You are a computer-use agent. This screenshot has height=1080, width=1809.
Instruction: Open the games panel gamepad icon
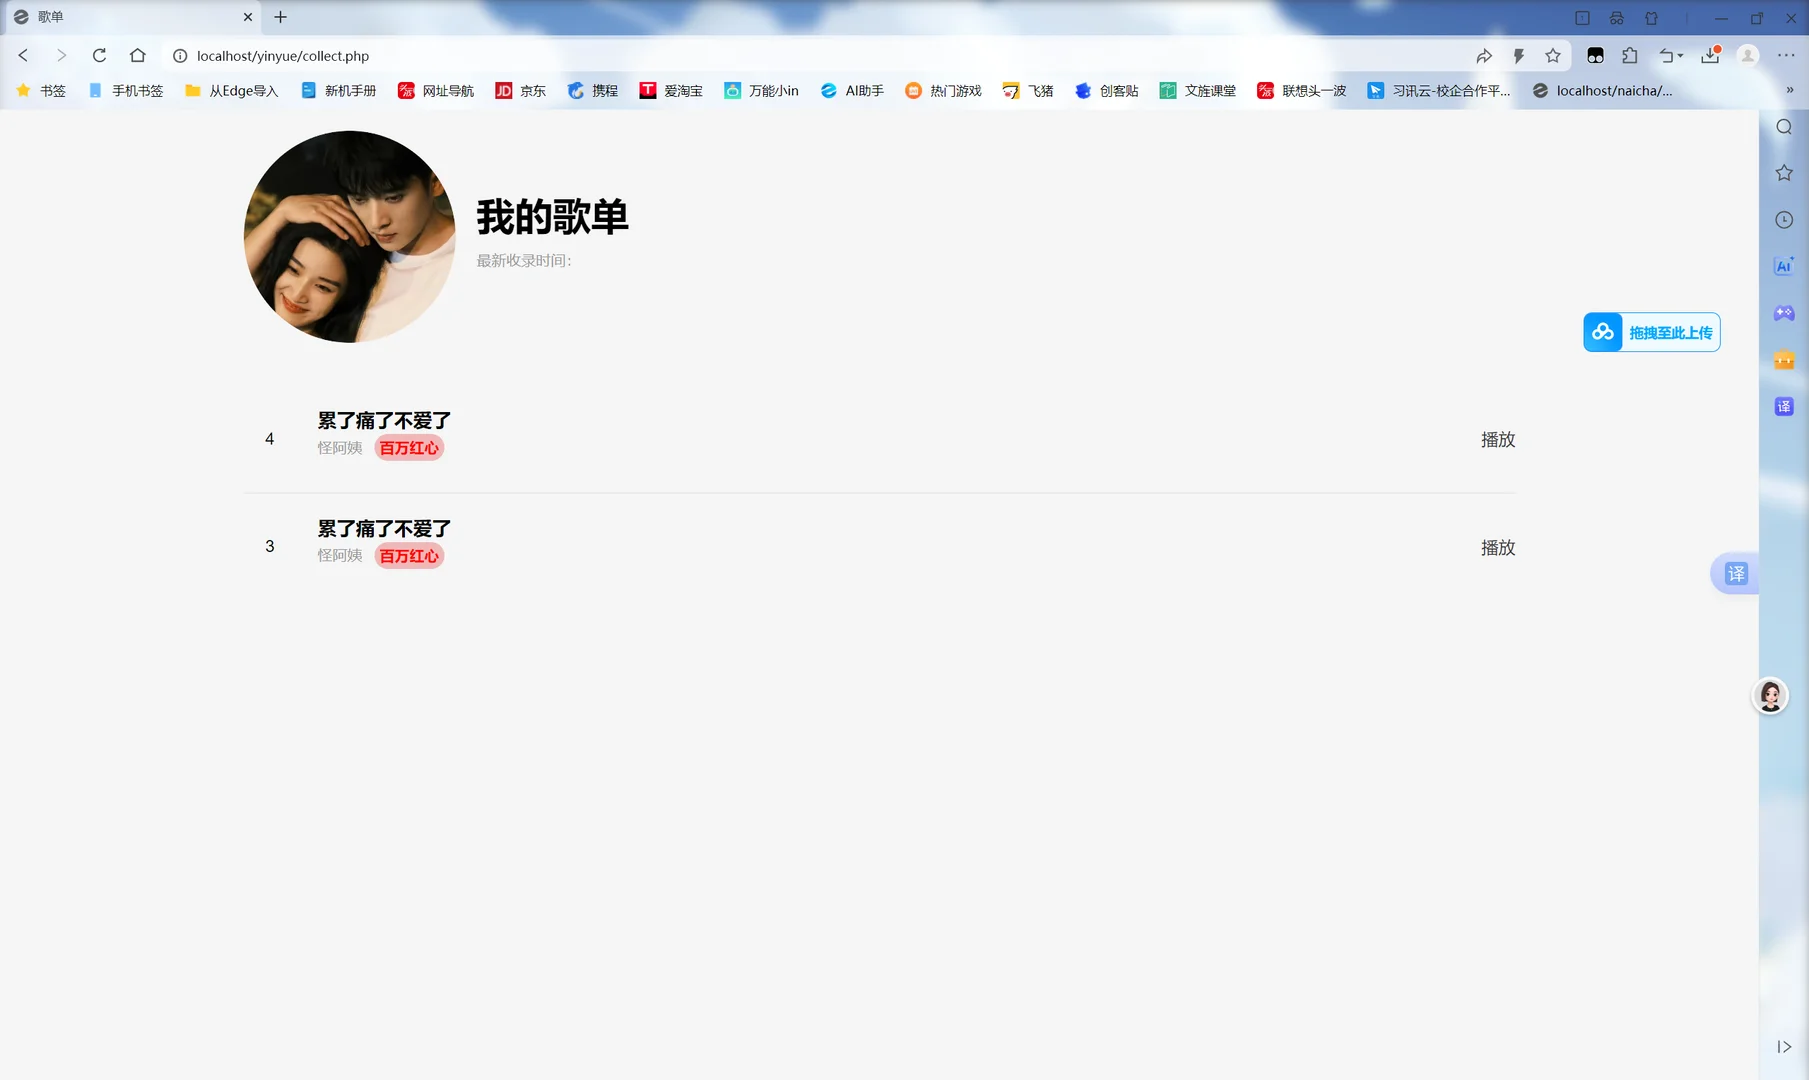(x=1784, y=313)
